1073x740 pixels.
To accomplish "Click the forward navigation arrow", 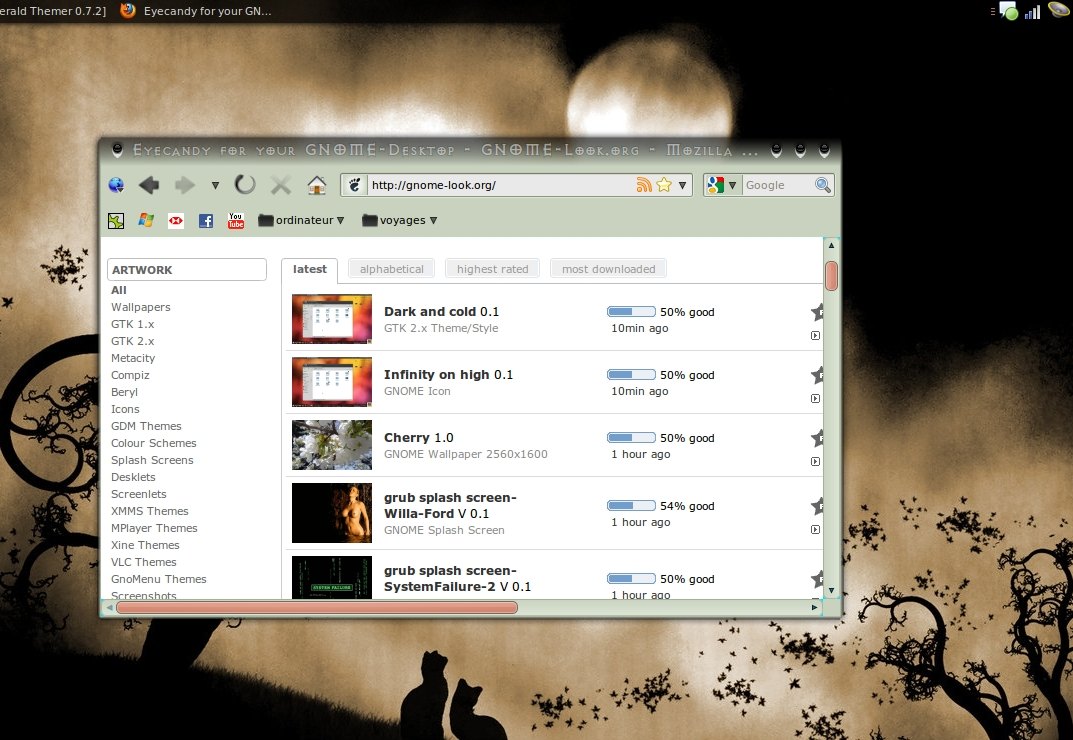I will point(185,185).
